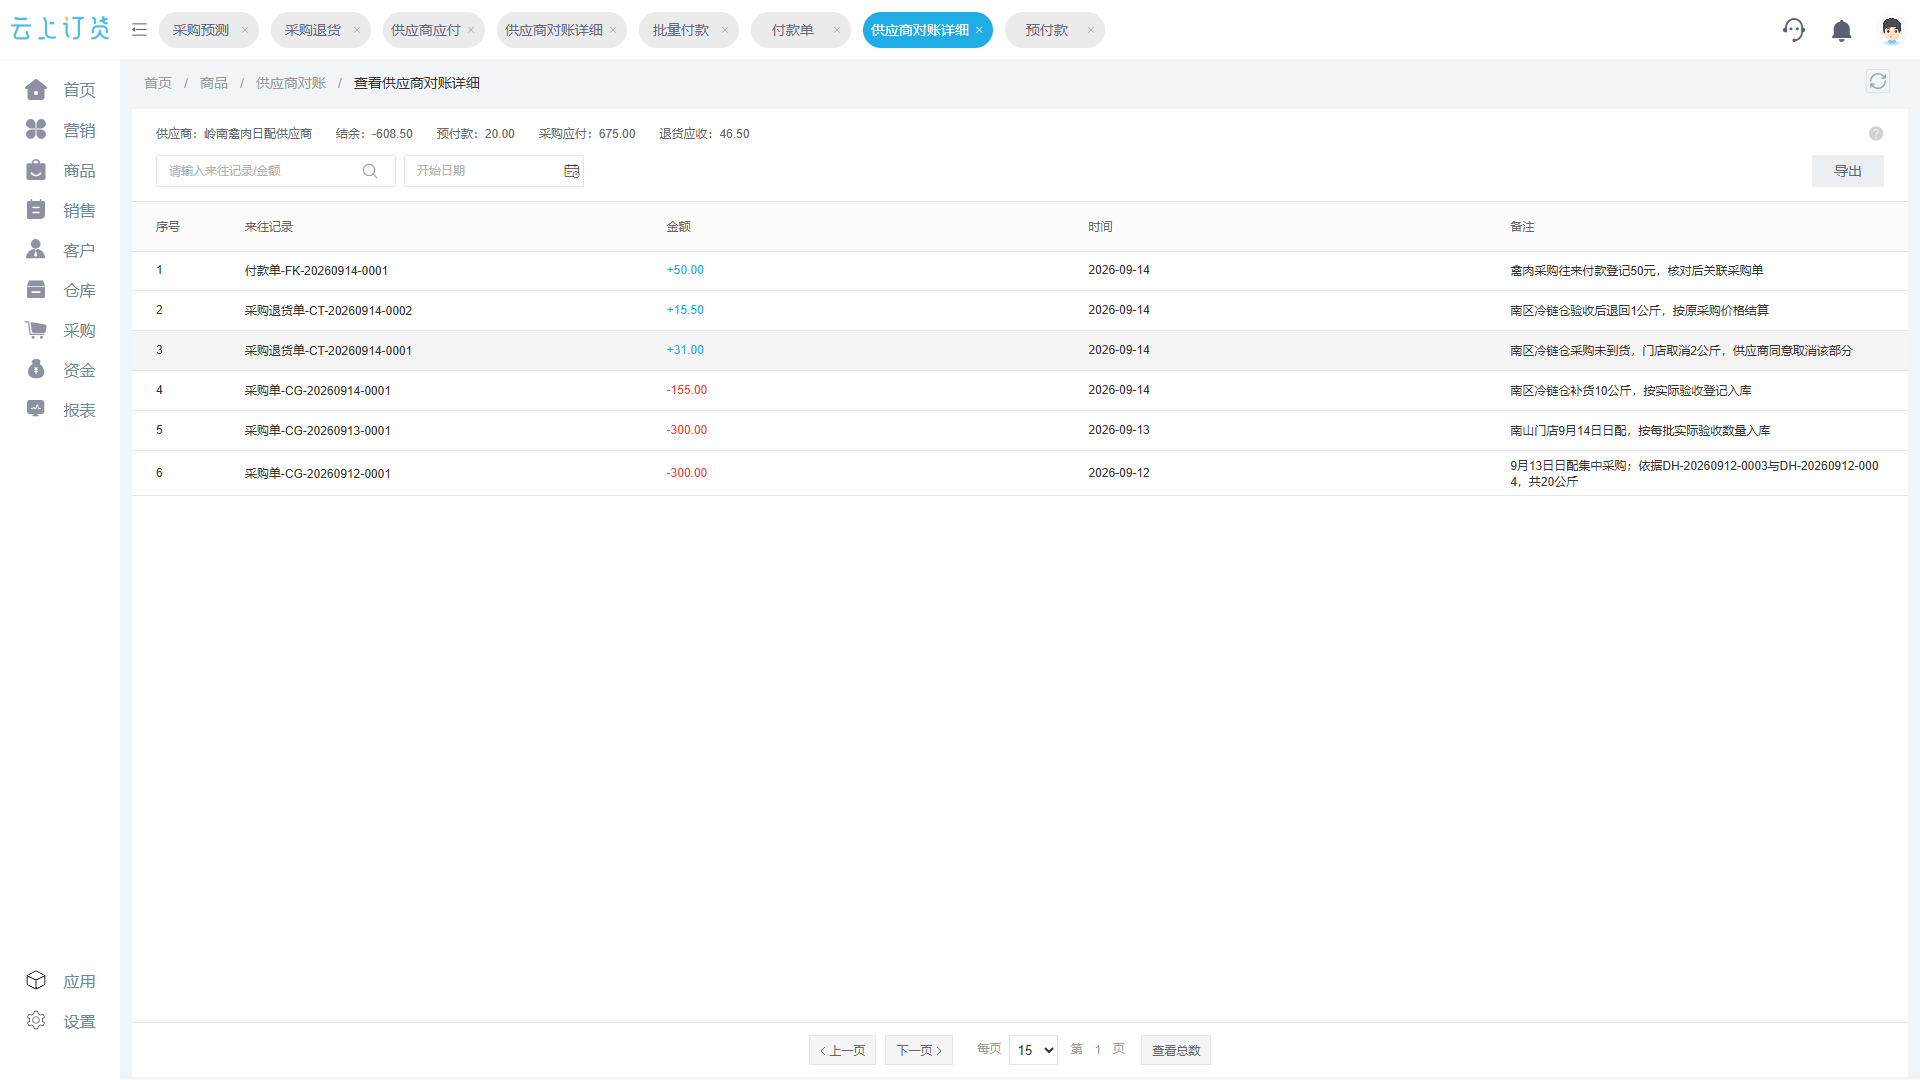
Task: Focus the 开始日期 date field
Action: [494, 171]
